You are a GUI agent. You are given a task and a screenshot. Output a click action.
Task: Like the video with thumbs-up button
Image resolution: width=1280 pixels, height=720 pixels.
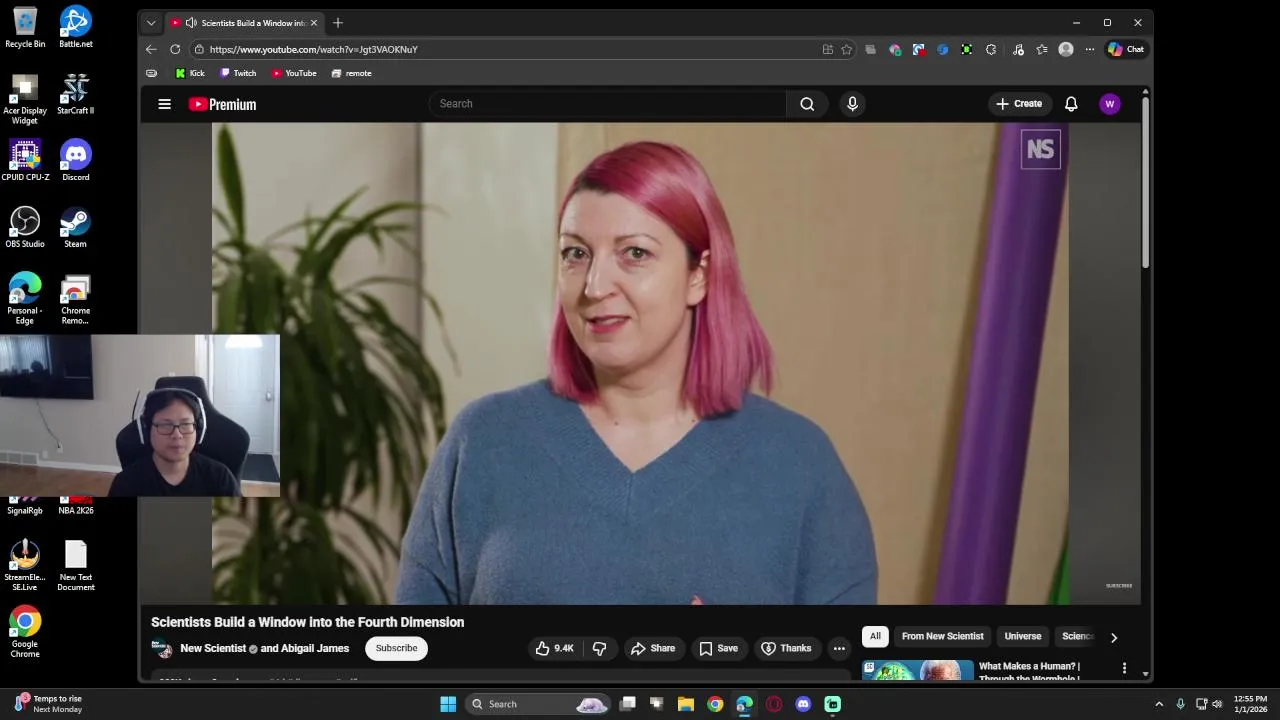(x=555, y=648)
